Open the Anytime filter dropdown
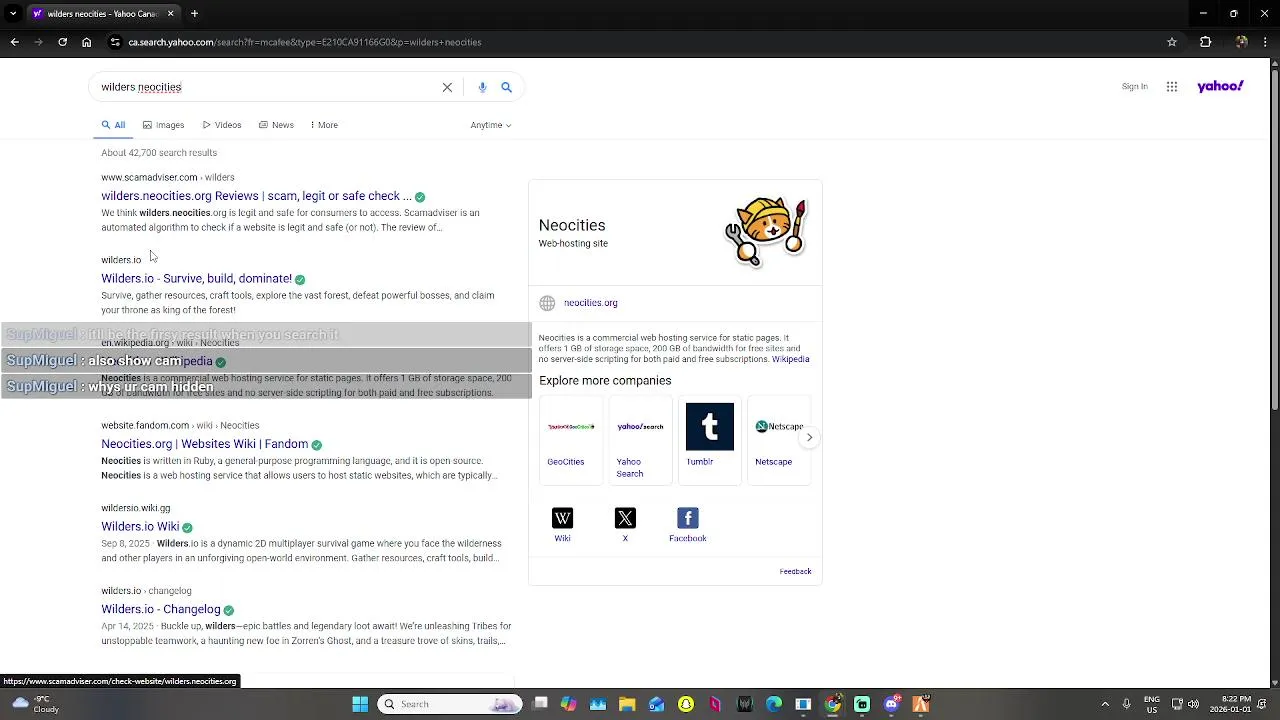Viewport: 1280px width, 720px height. 491,125
